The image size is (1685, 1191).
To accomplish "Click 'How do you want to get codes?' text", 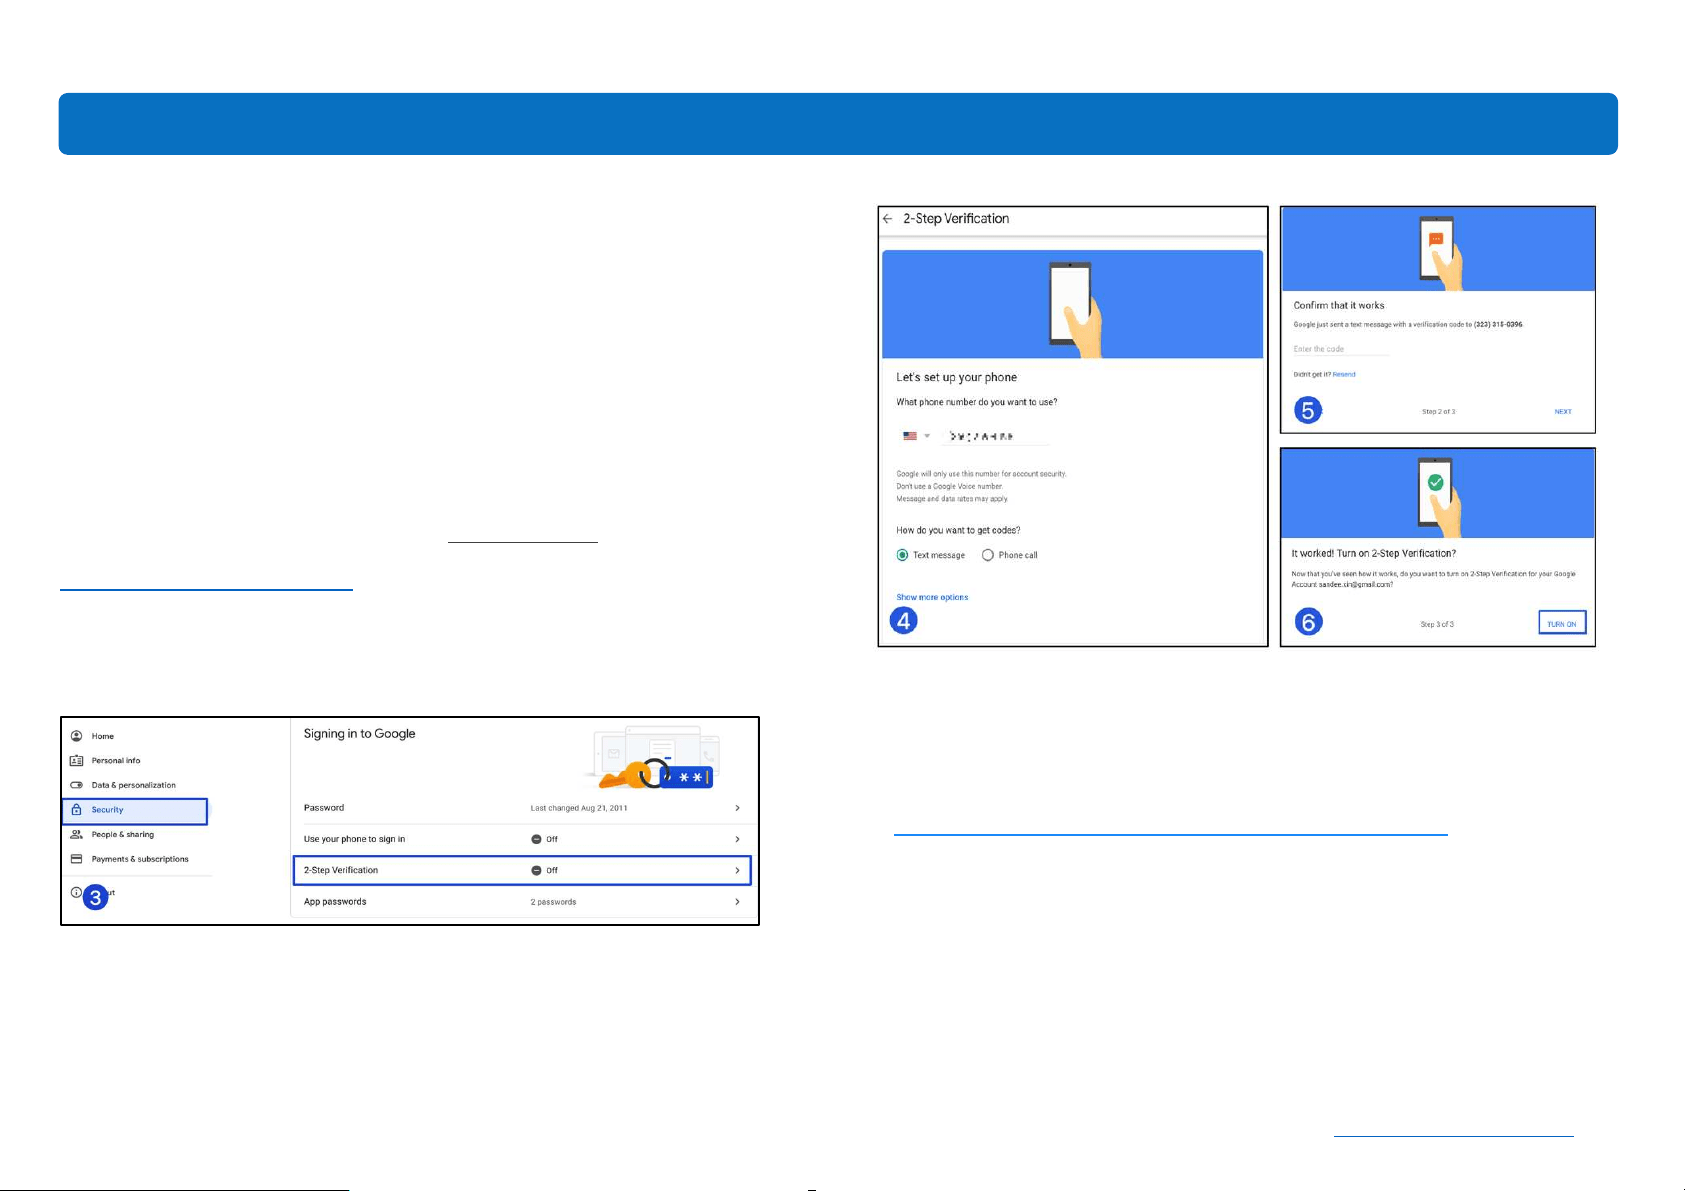I will 958,530.
